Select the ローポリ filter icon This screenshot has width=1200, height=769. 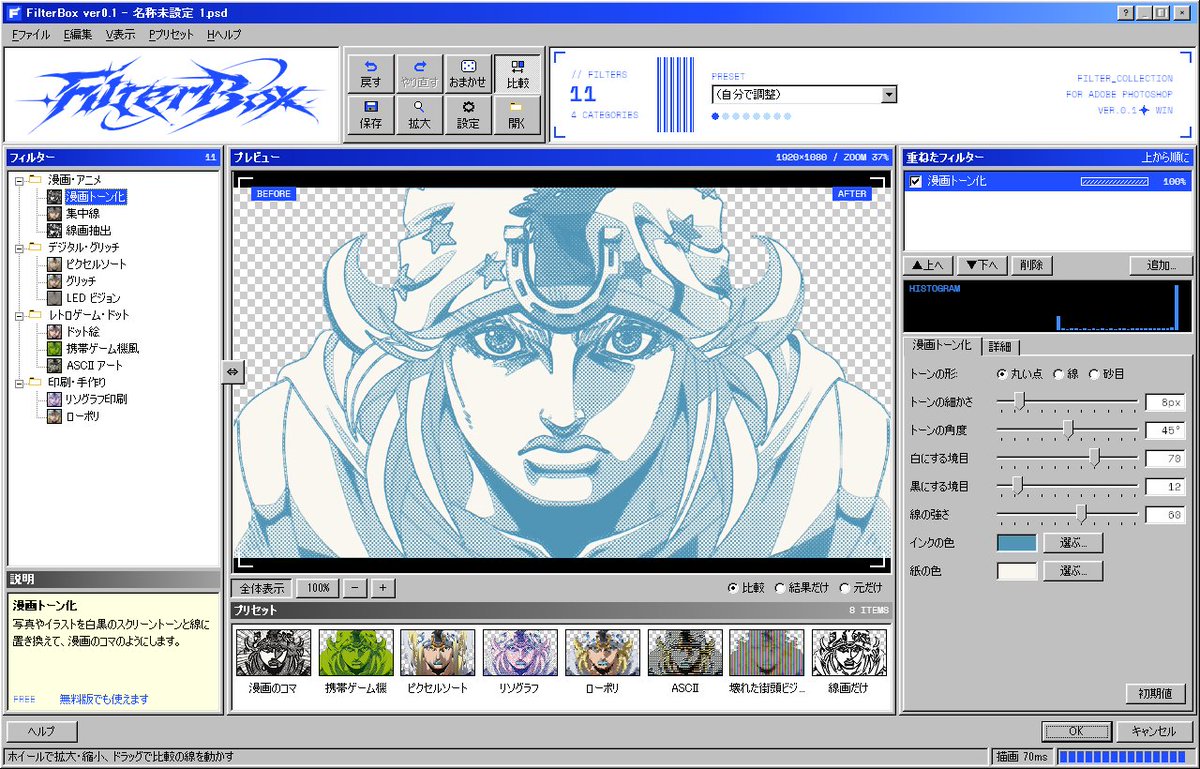pyautogui.click(x=54, y=416)
